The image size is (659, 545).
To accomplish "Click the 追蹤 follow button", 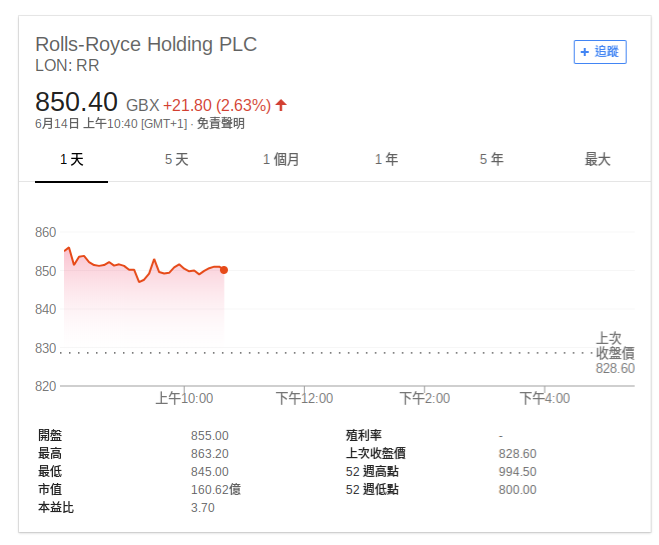I will click(600, 52).
